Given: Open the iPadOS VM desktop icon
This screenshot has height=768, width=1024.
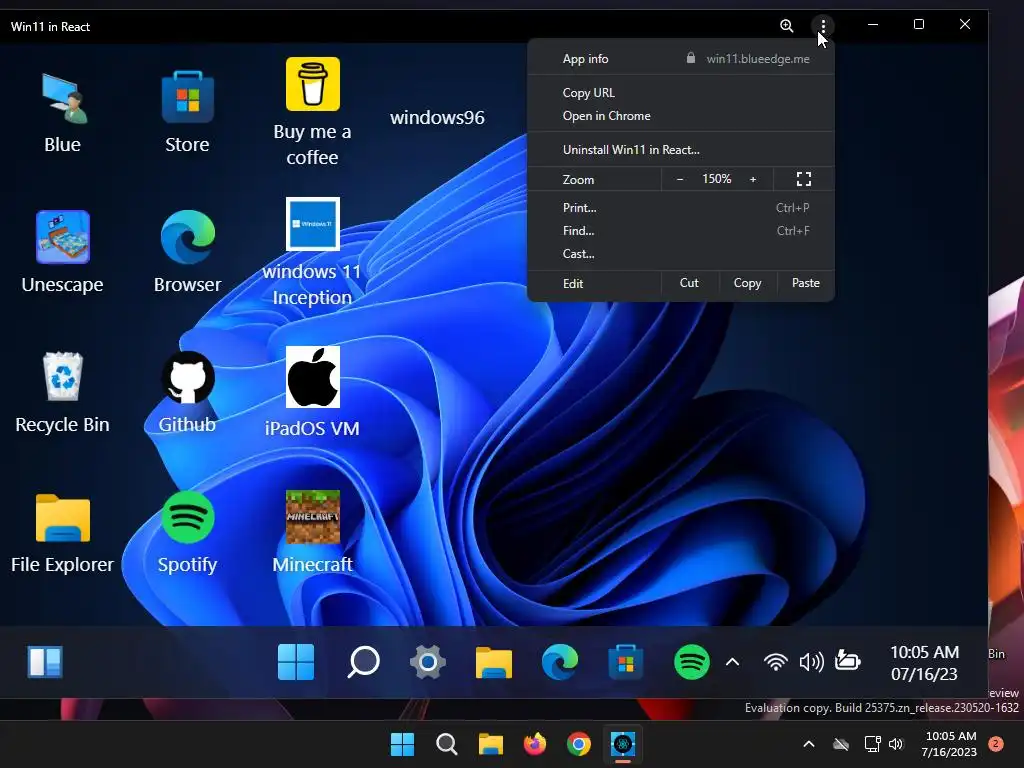Looking at the screenshot, I should pos(312,392).
